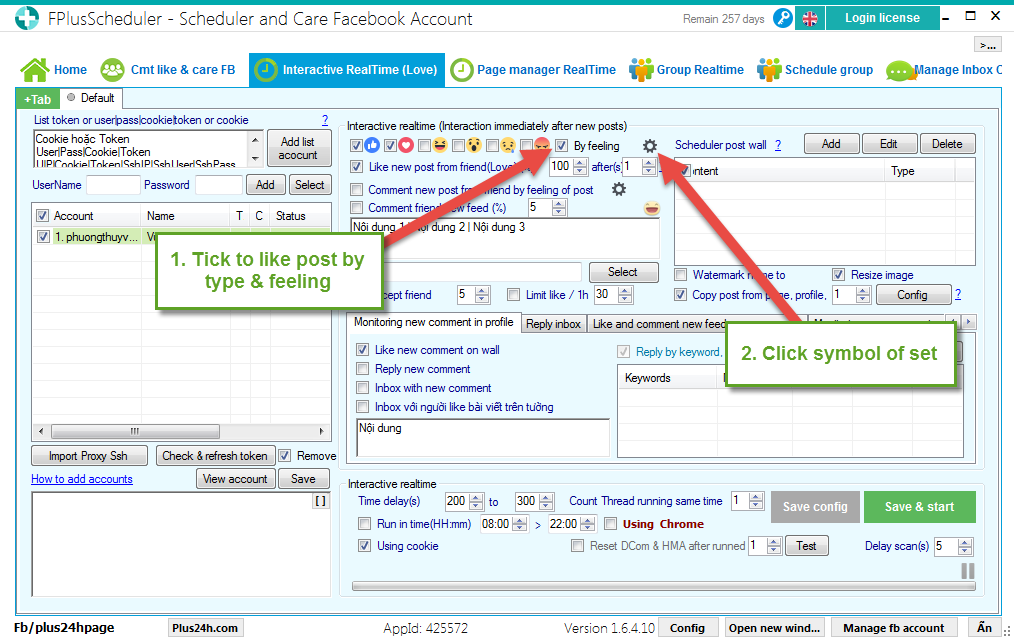The height and width of the screenshot is (640, 1014).
Task: Click the Check & refresh token button
Action: tap(215, 456)
